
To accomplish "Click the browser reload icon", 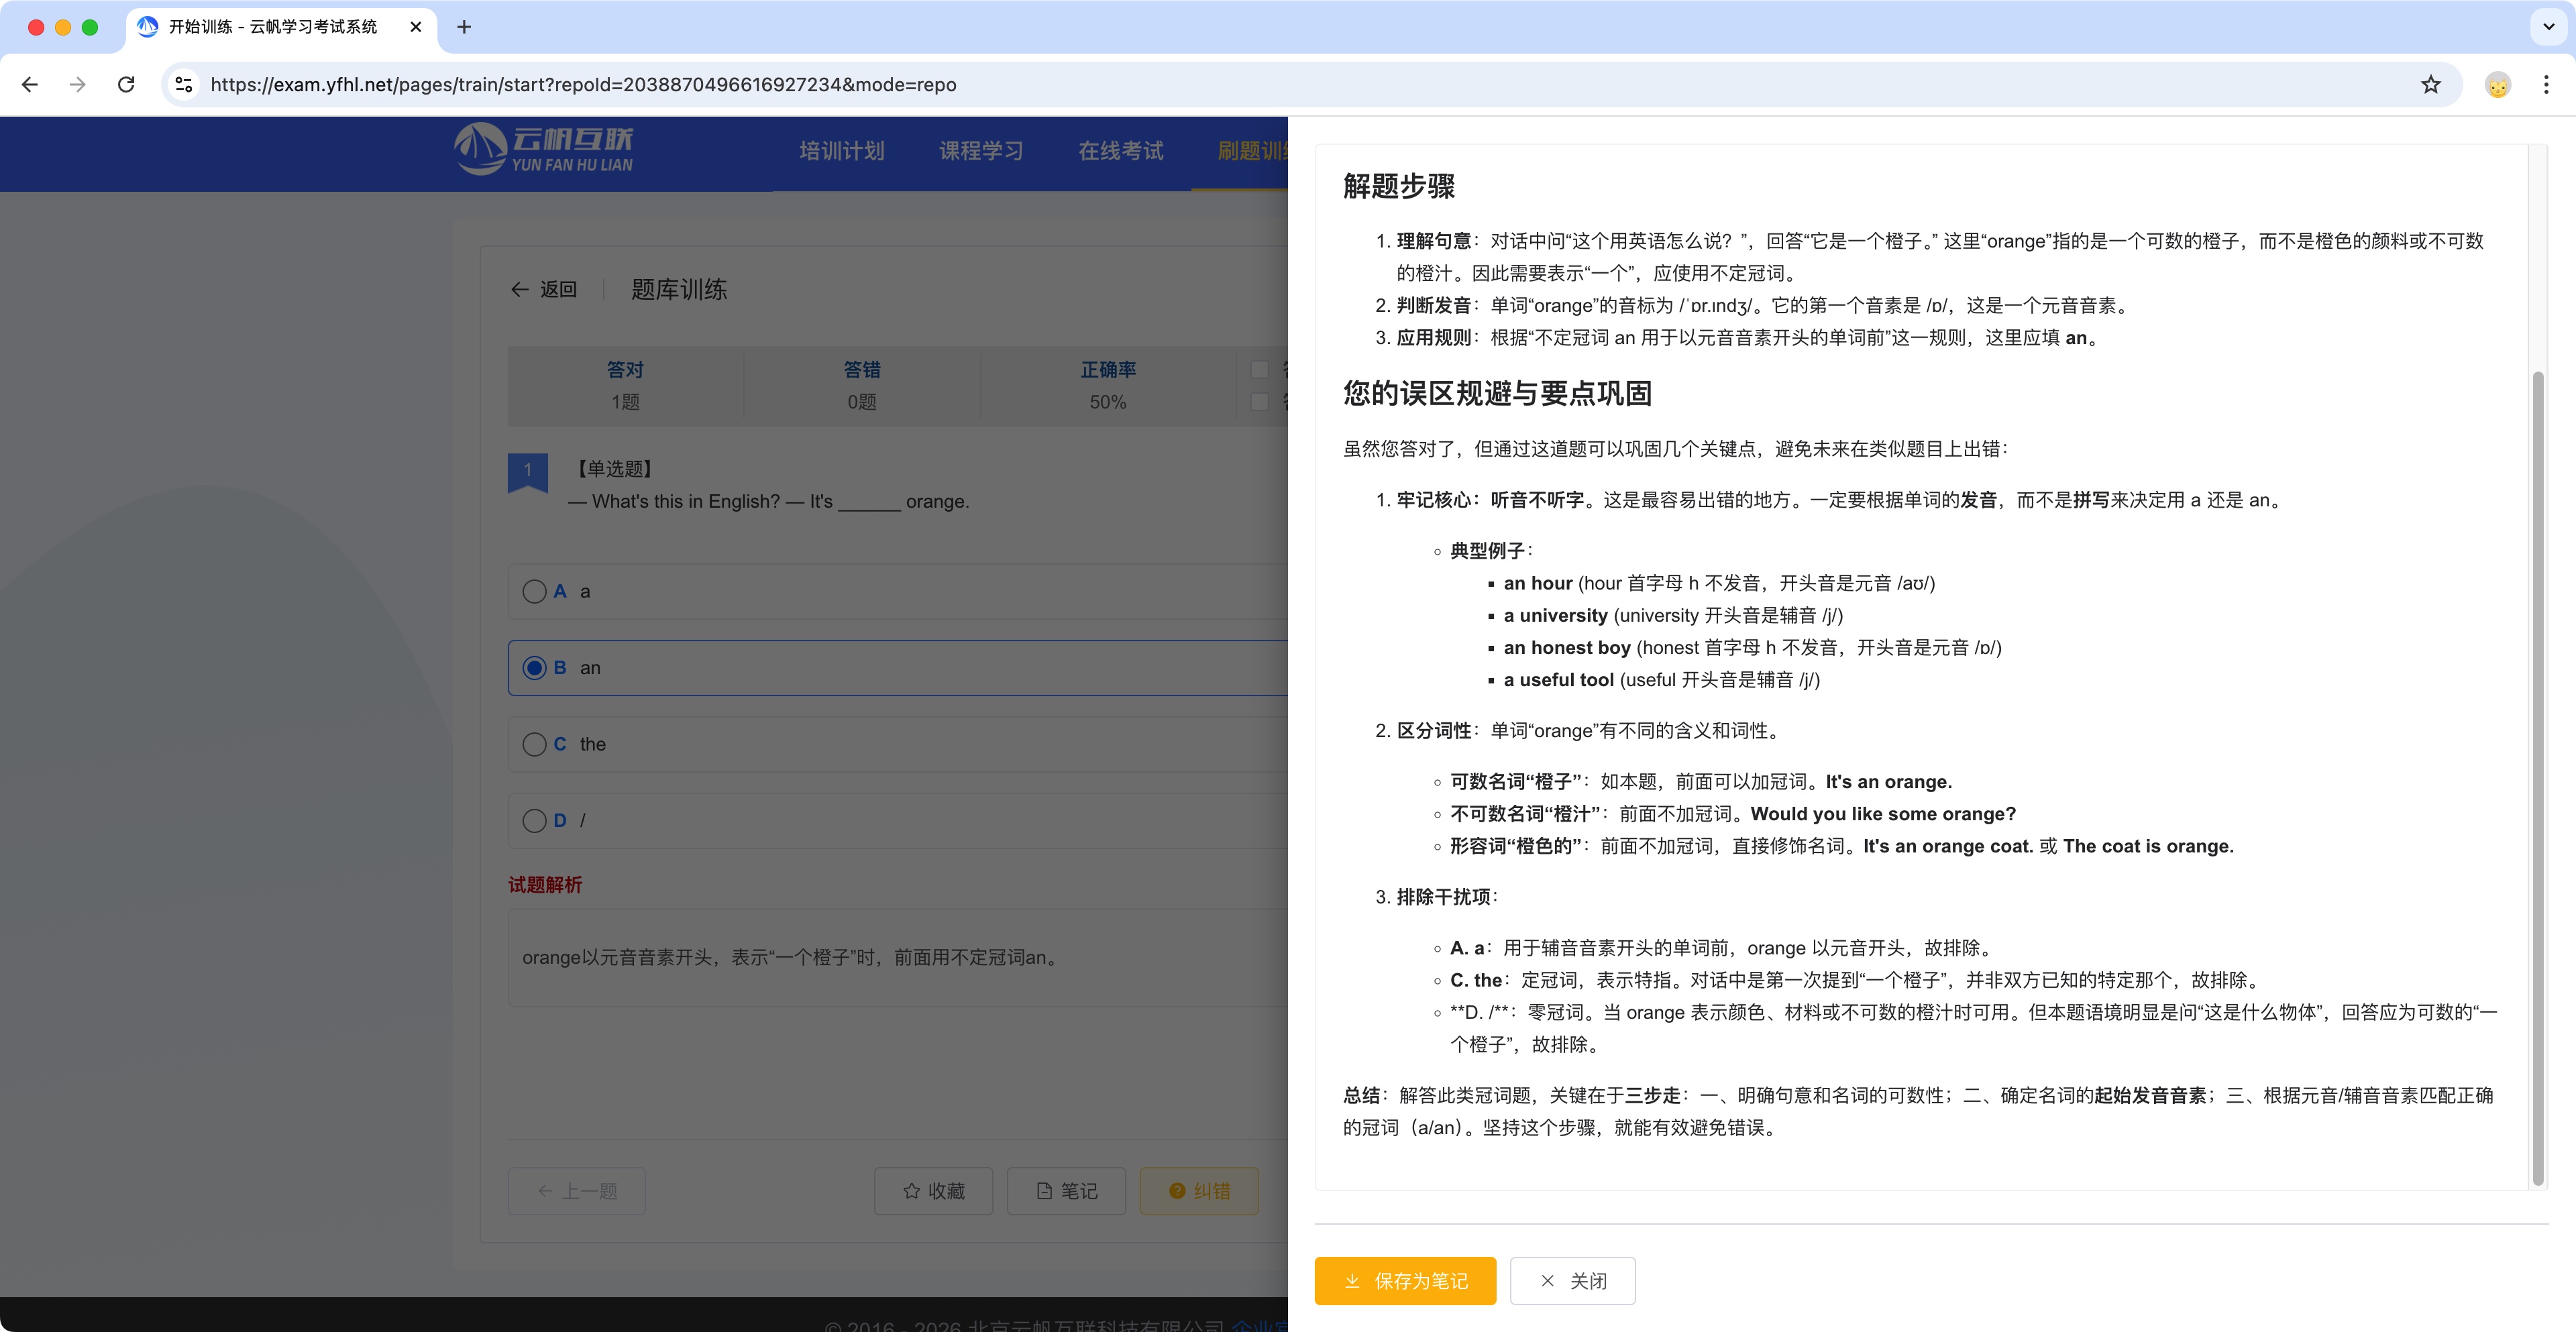I will click(x=126, y=84).
